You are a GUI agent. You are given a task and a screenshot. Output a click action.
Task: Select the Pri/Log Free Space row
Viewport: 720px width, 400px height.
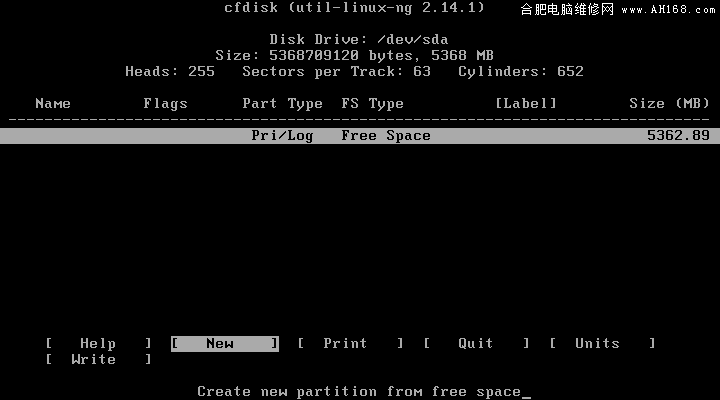(x=360, y=136)
